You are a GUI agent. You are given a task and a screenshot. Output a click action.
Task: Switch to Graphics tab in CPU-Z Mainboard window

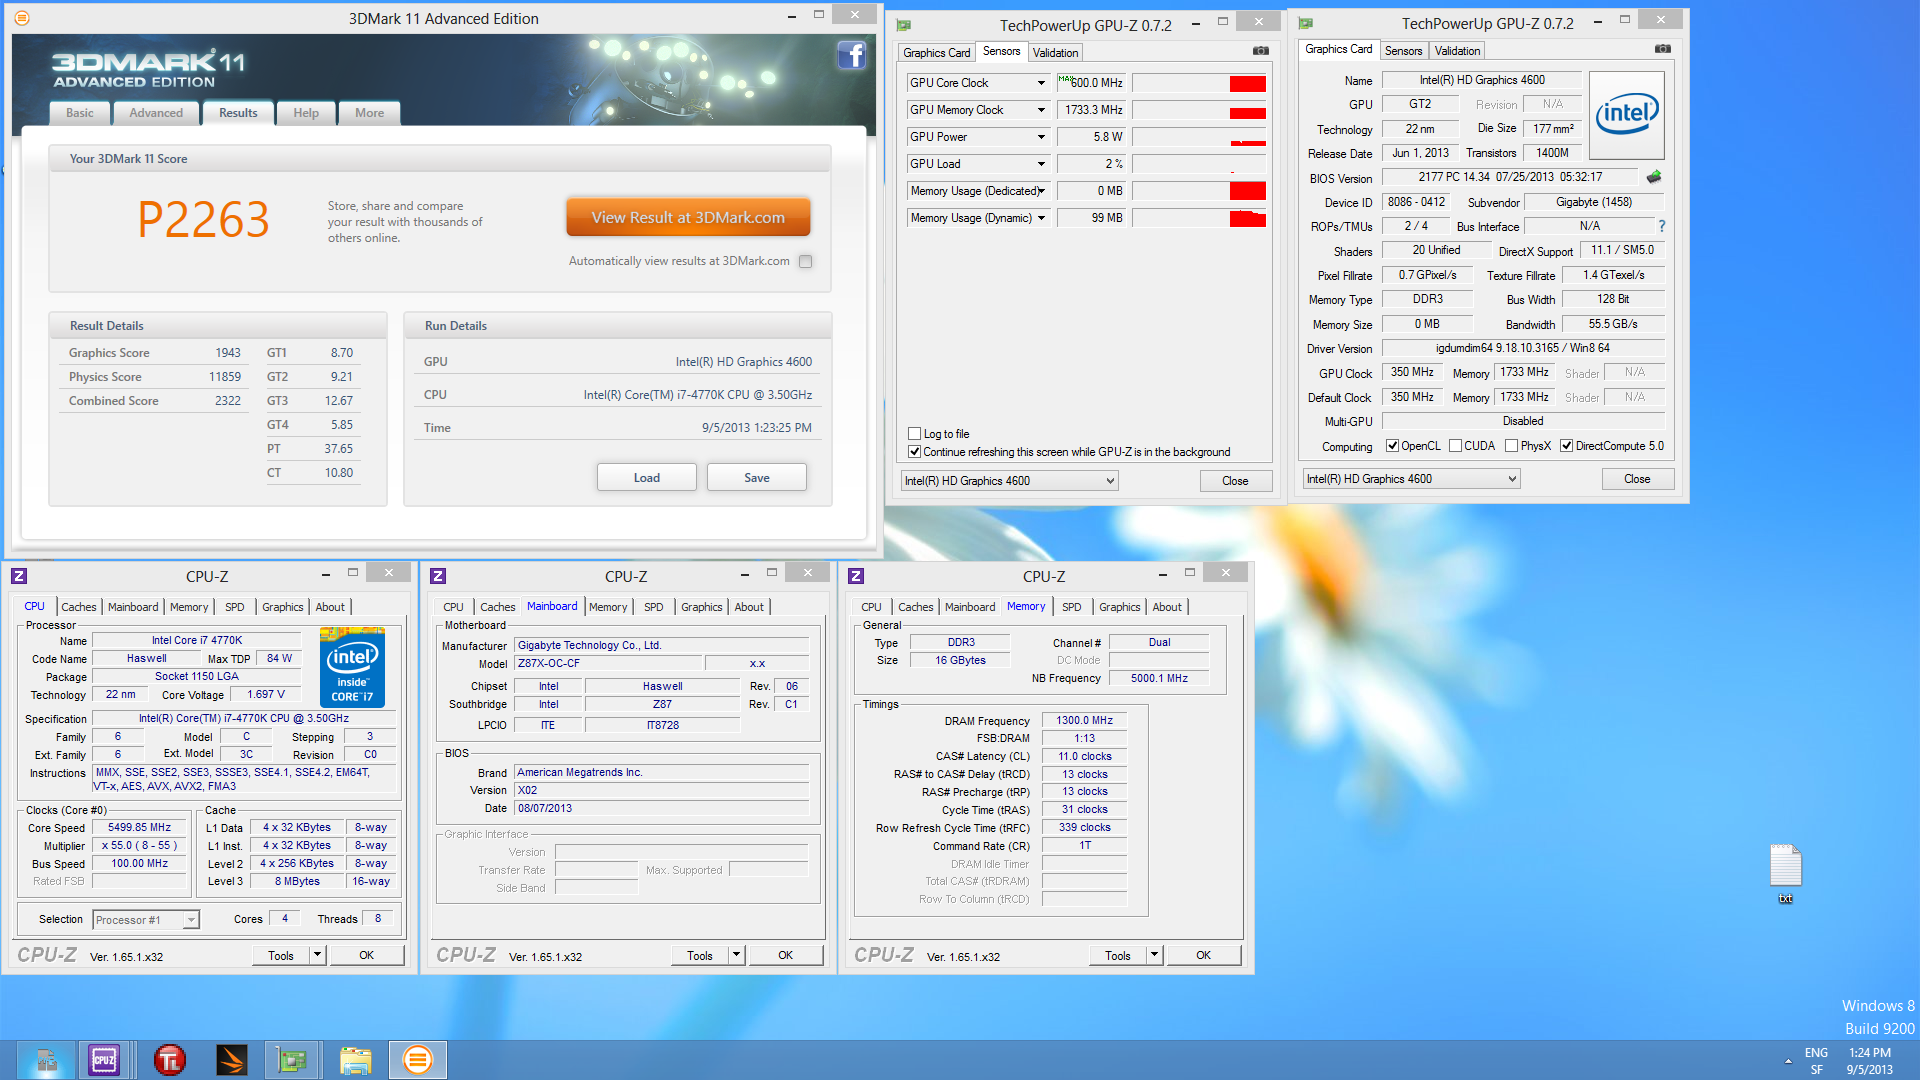pyautogui.click(x=701, y=607)
